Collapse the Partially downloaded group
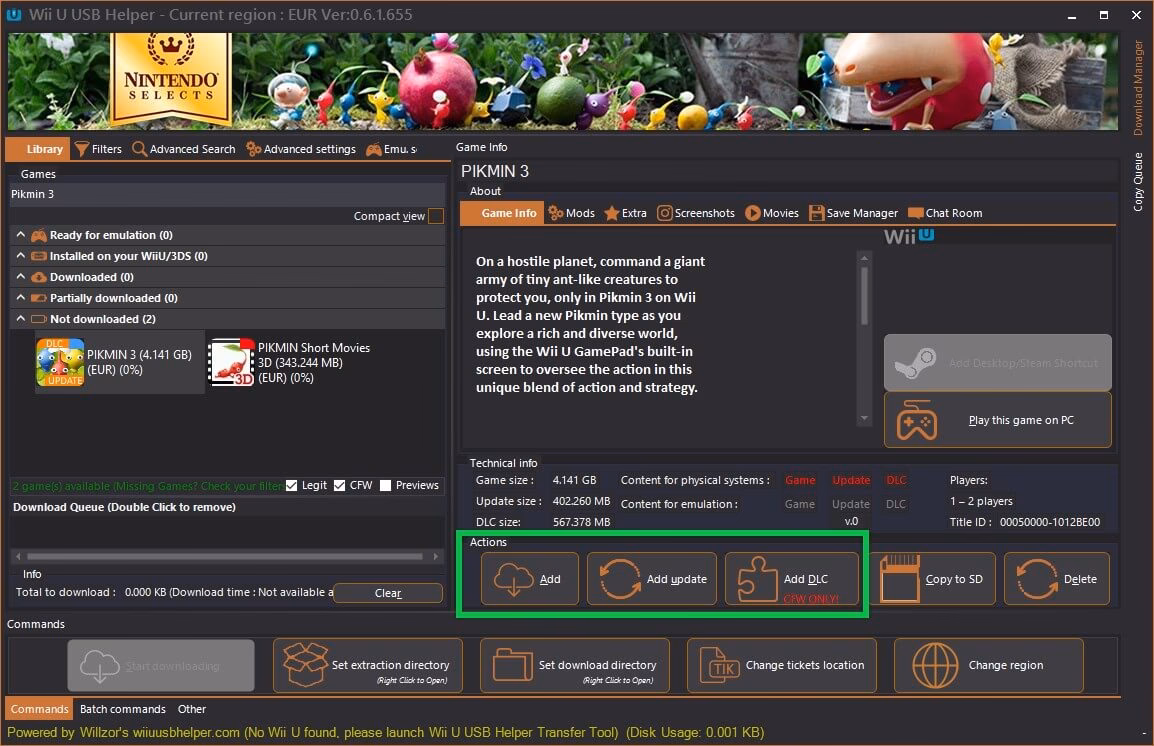The width and height of the screenshot is (1154, 746). pyautogui.click(x=21, y=297)
